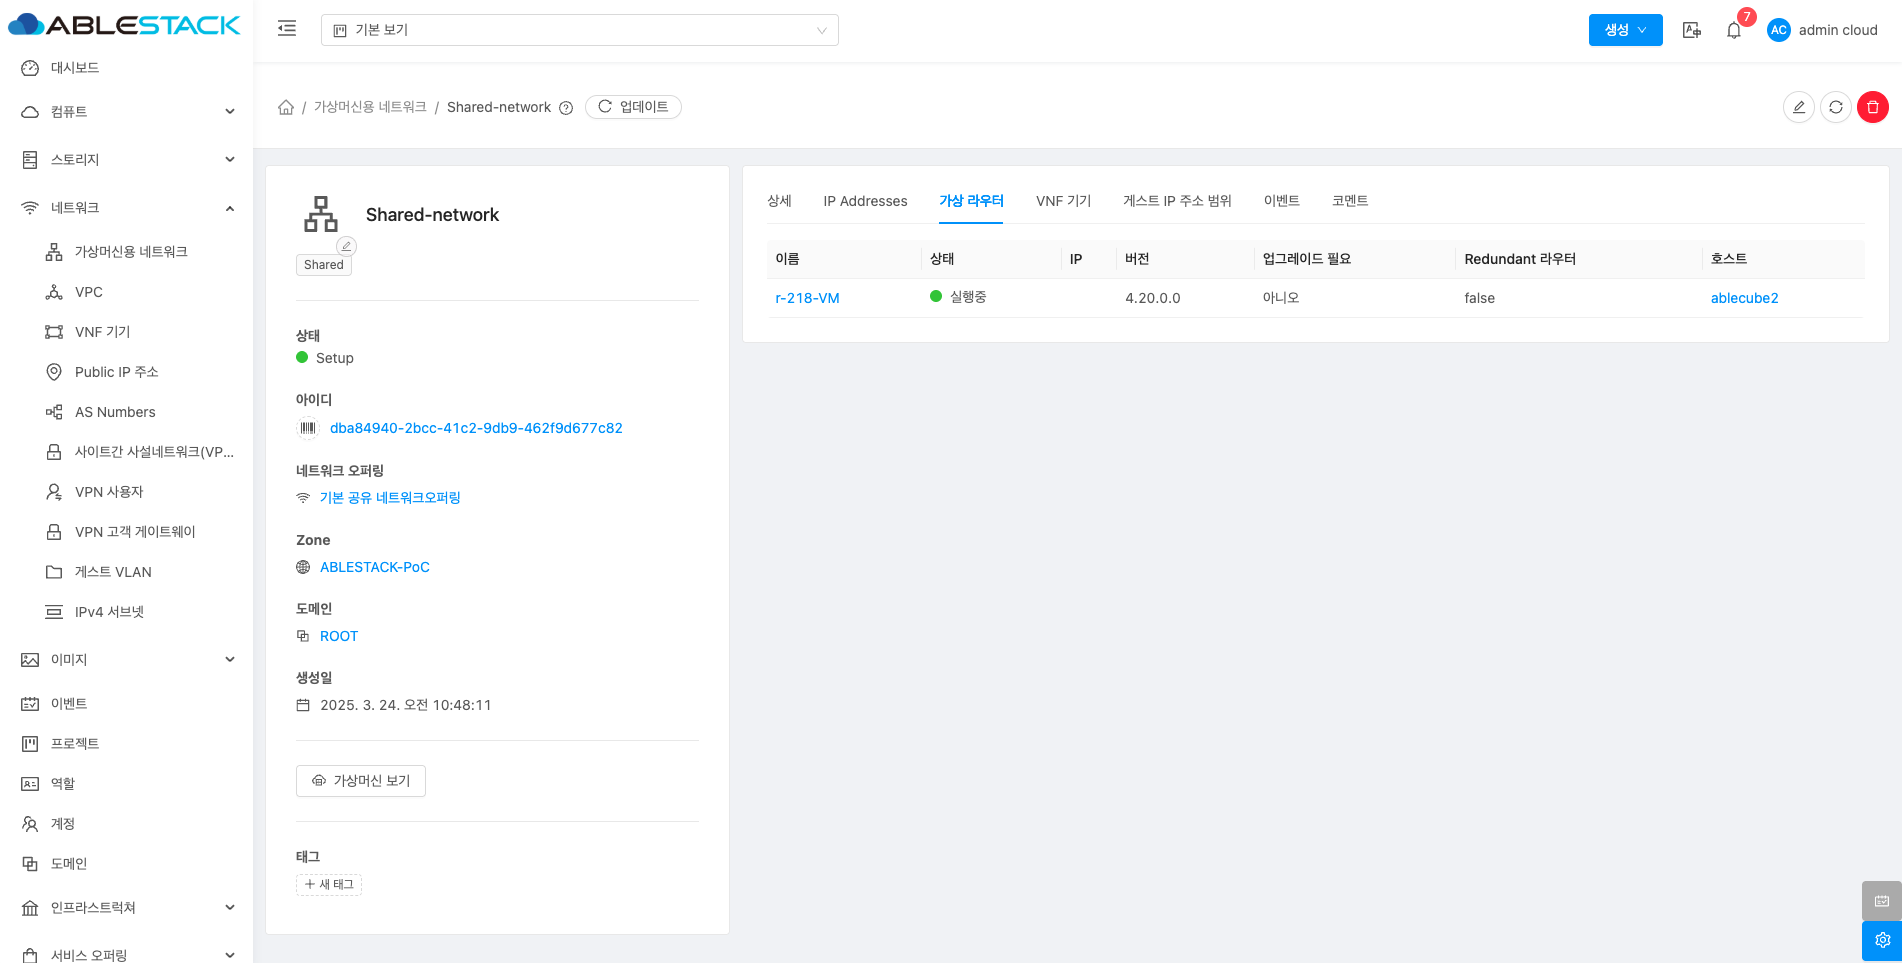The height and width of the screenshot is (963, 1902).
Task: Collapse the sidebar with the menu fold icon
Action: [x=287, y=29]
